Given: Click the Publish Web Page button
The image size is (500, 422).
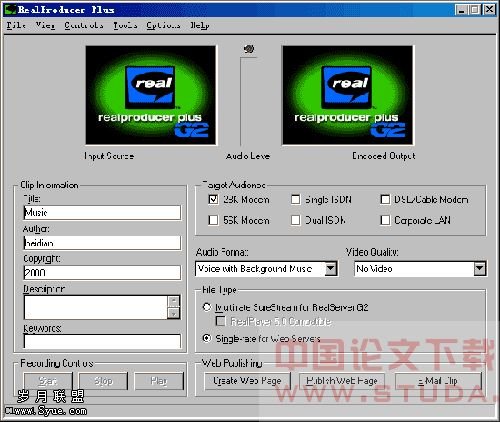Looking at the screenshot, I should point(342,381).
